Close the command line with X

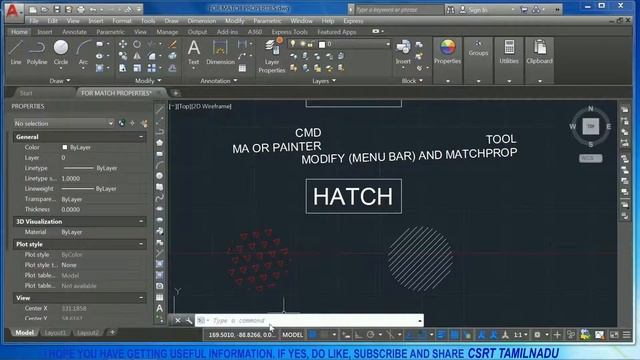(x=178, y=321)
